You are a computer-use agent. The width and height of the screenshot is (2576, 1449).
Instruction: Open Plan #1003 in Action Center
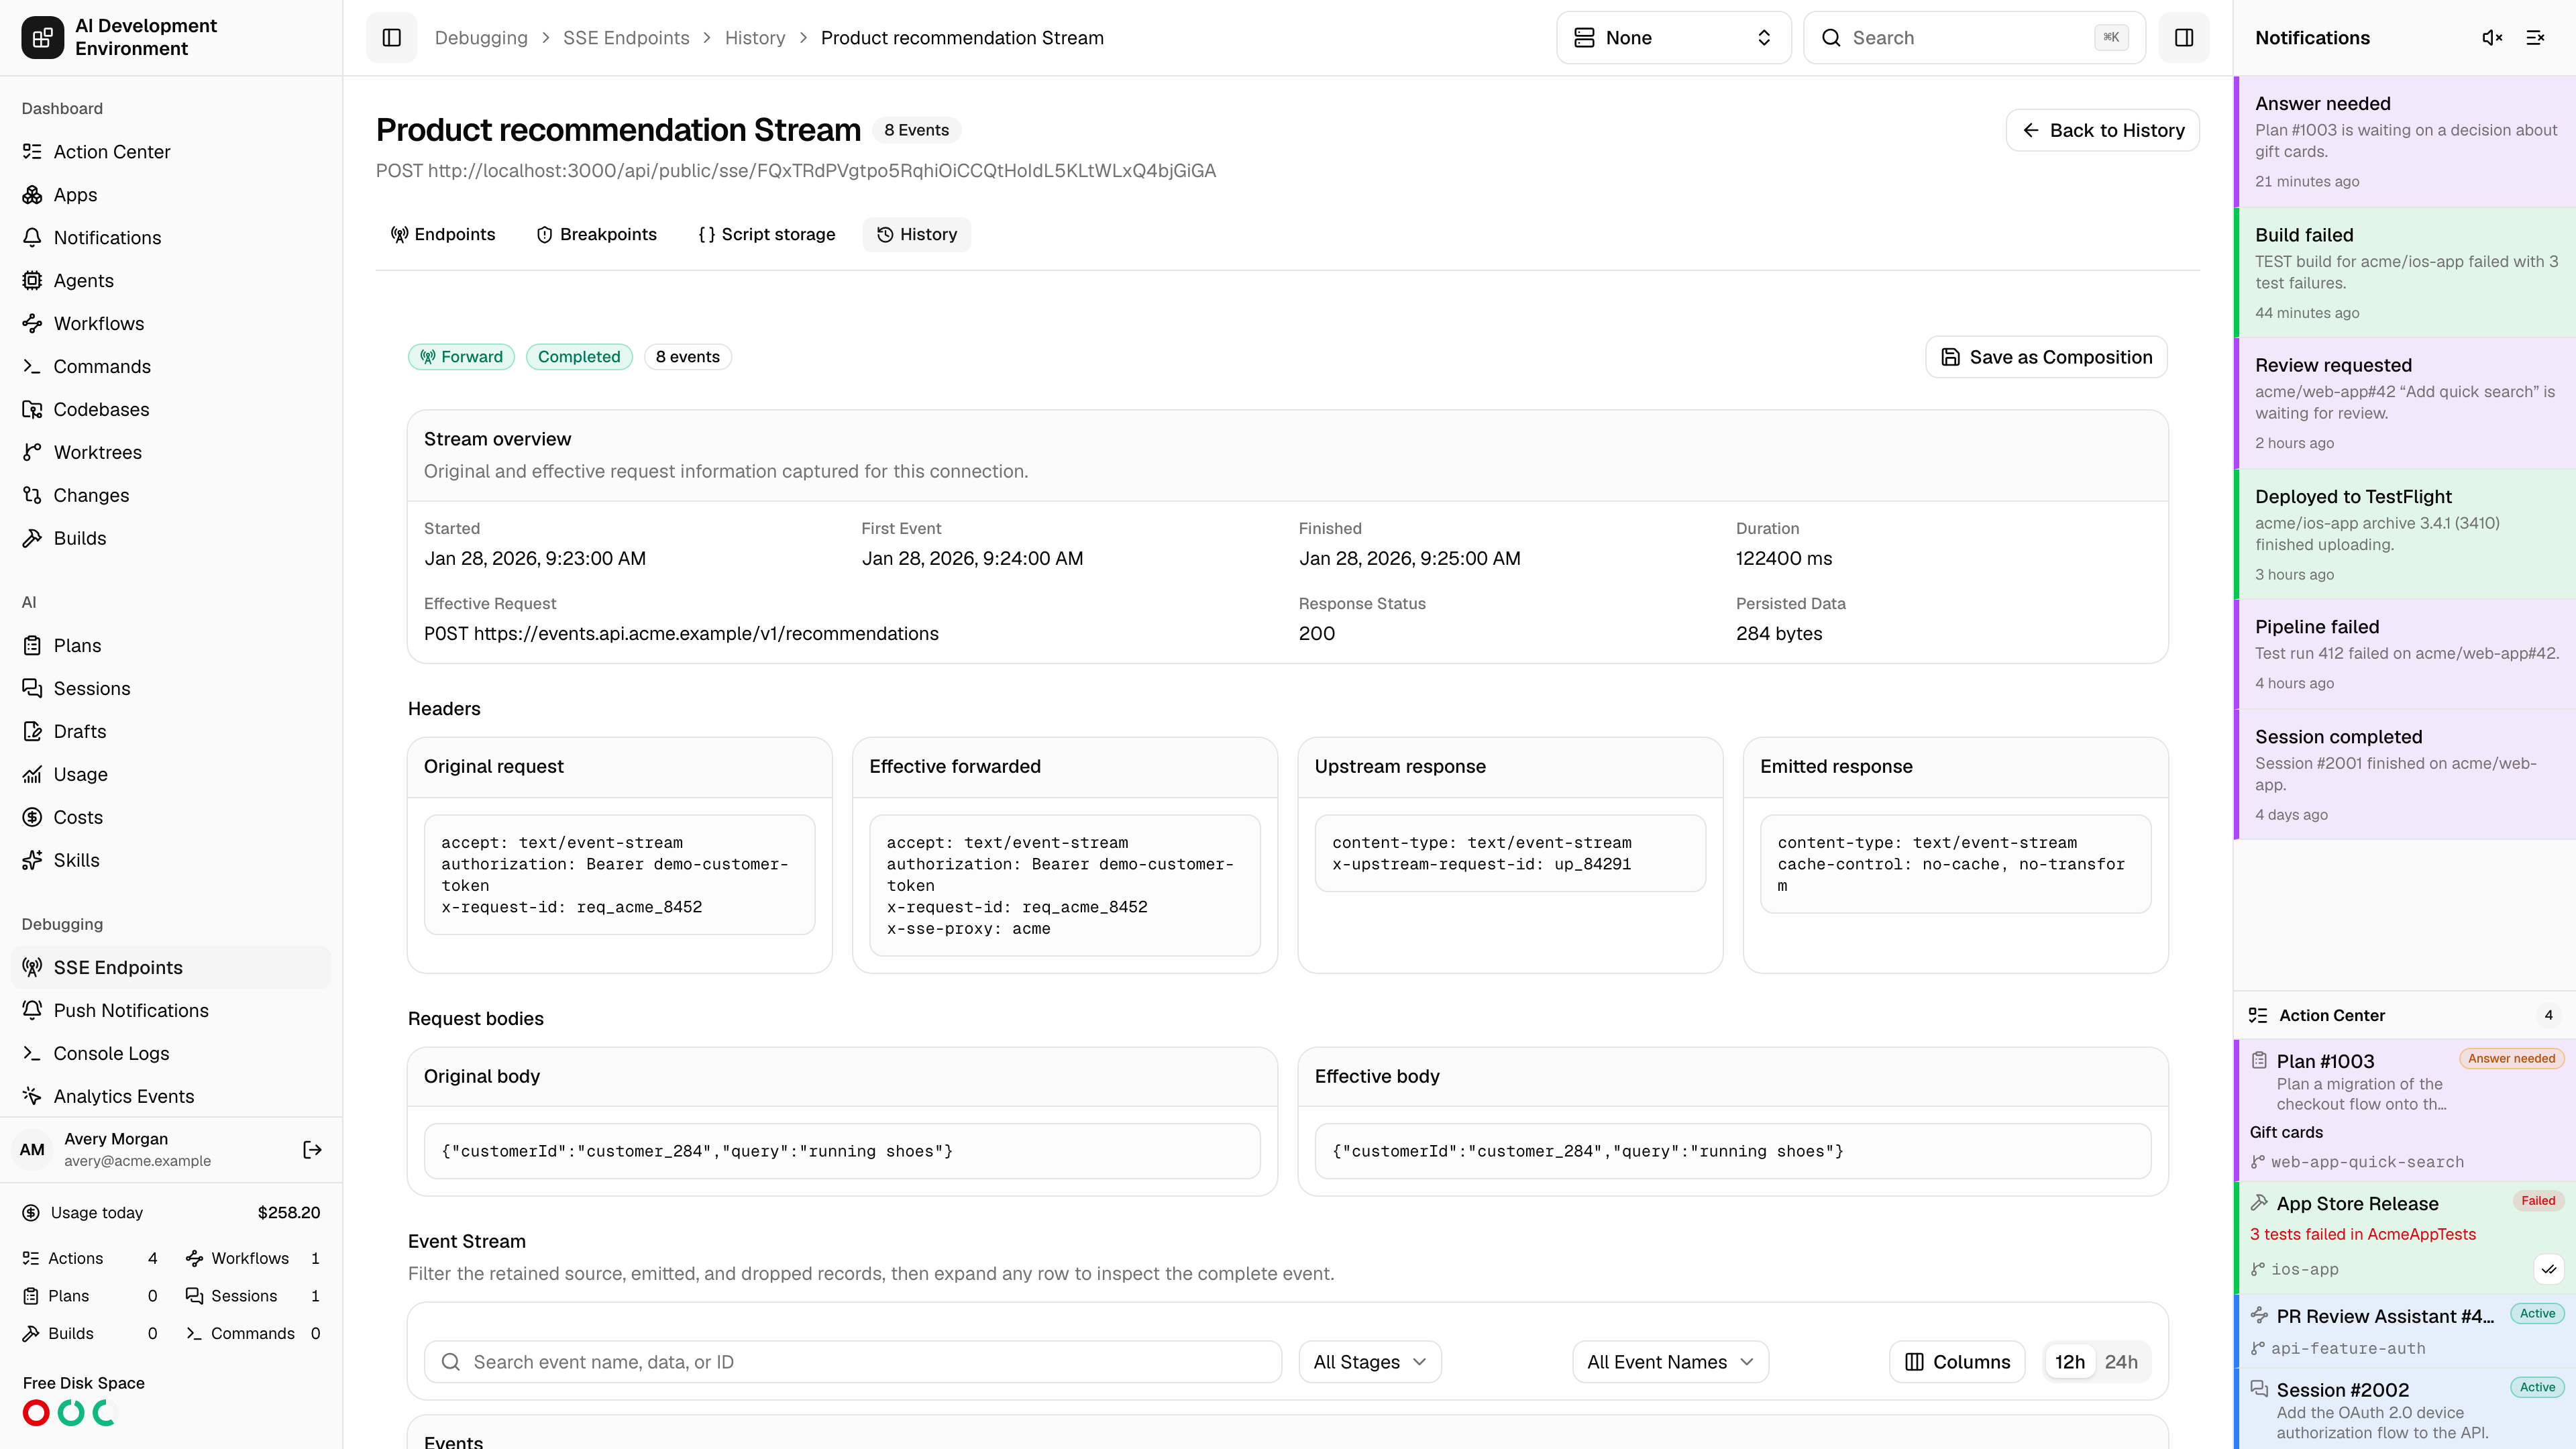[x=2405, y=1110]
